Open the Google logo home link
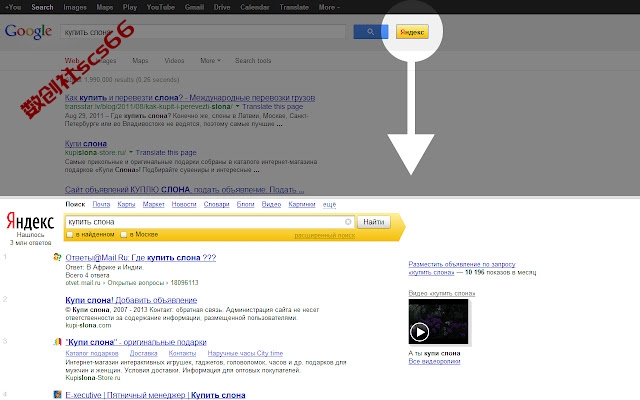 (28, 31)
